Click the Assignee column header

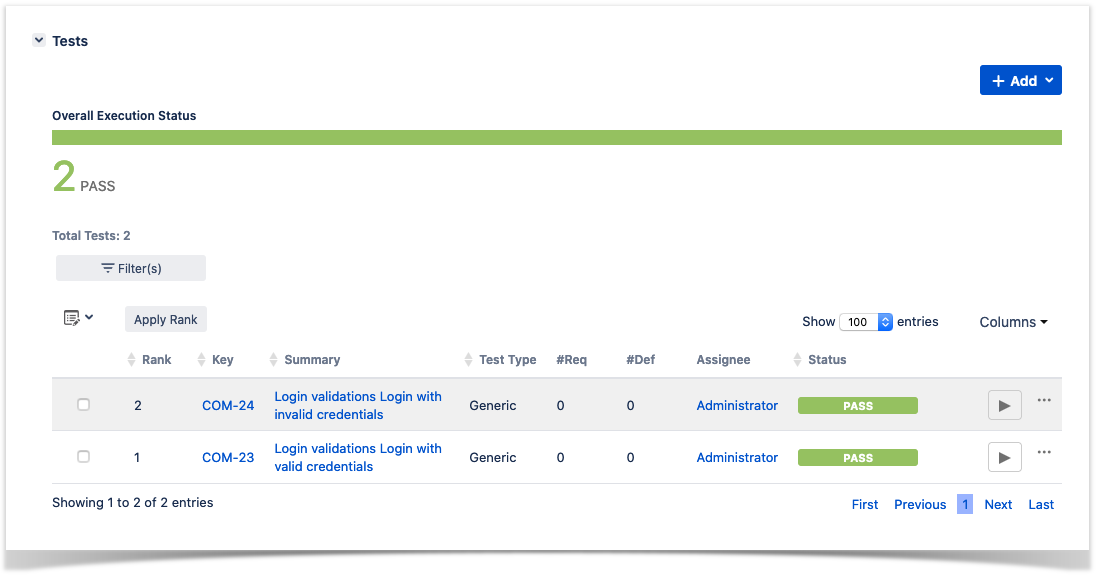(723, 360)
